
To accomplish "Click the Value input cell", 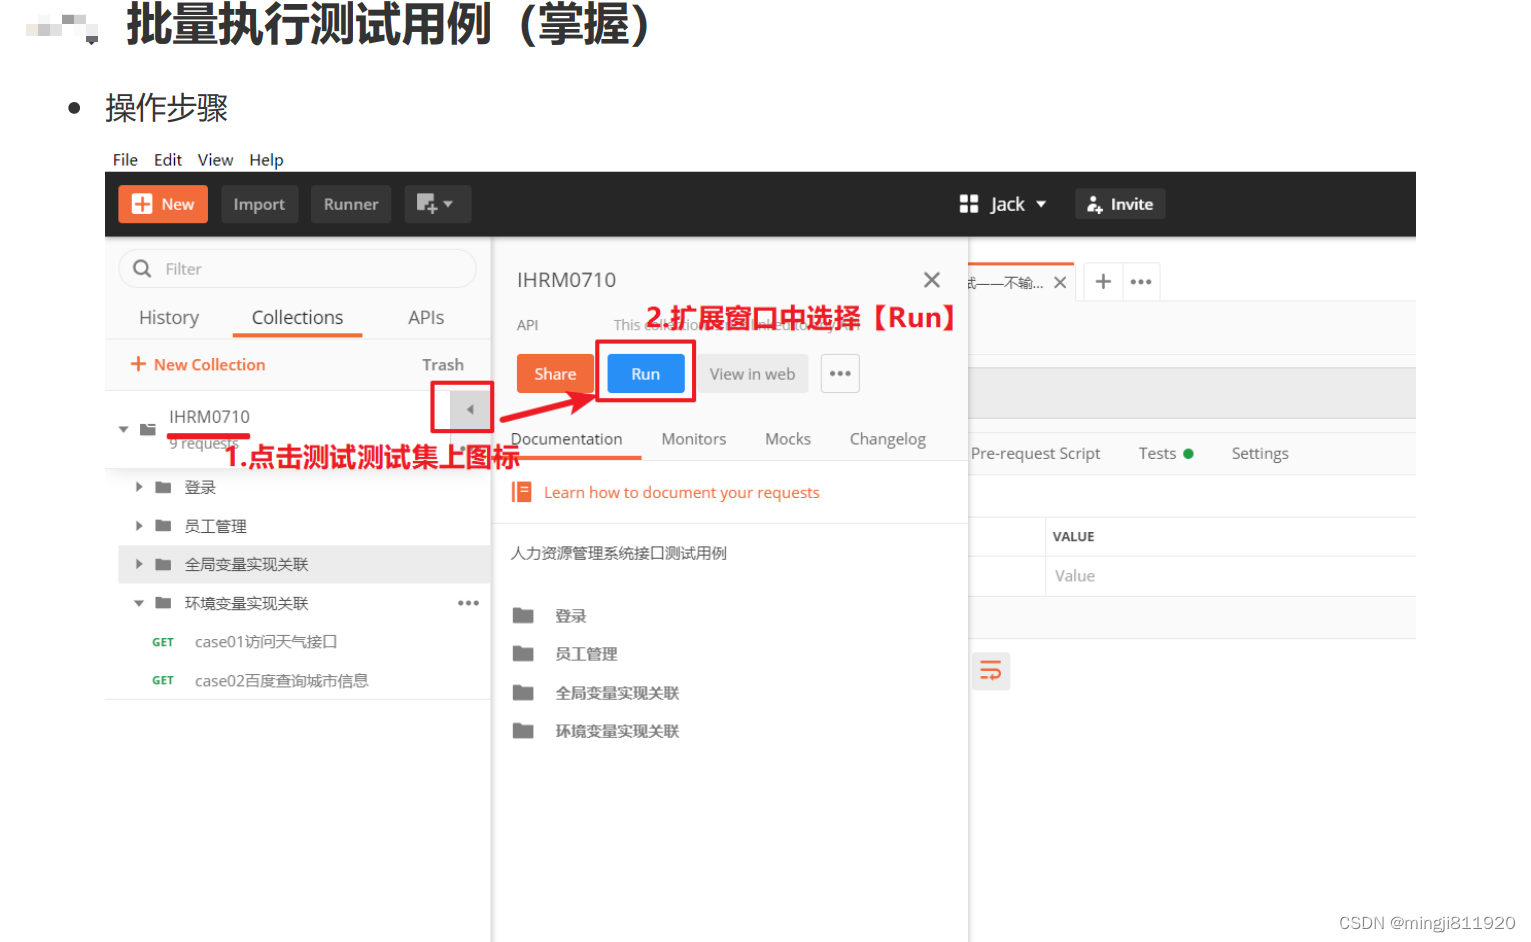I will pos(1230,576).
